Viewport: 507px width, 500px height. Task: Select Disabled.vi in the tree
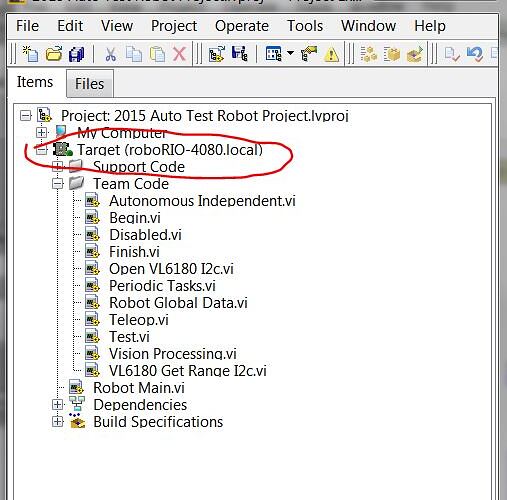(x=145, y=235)
